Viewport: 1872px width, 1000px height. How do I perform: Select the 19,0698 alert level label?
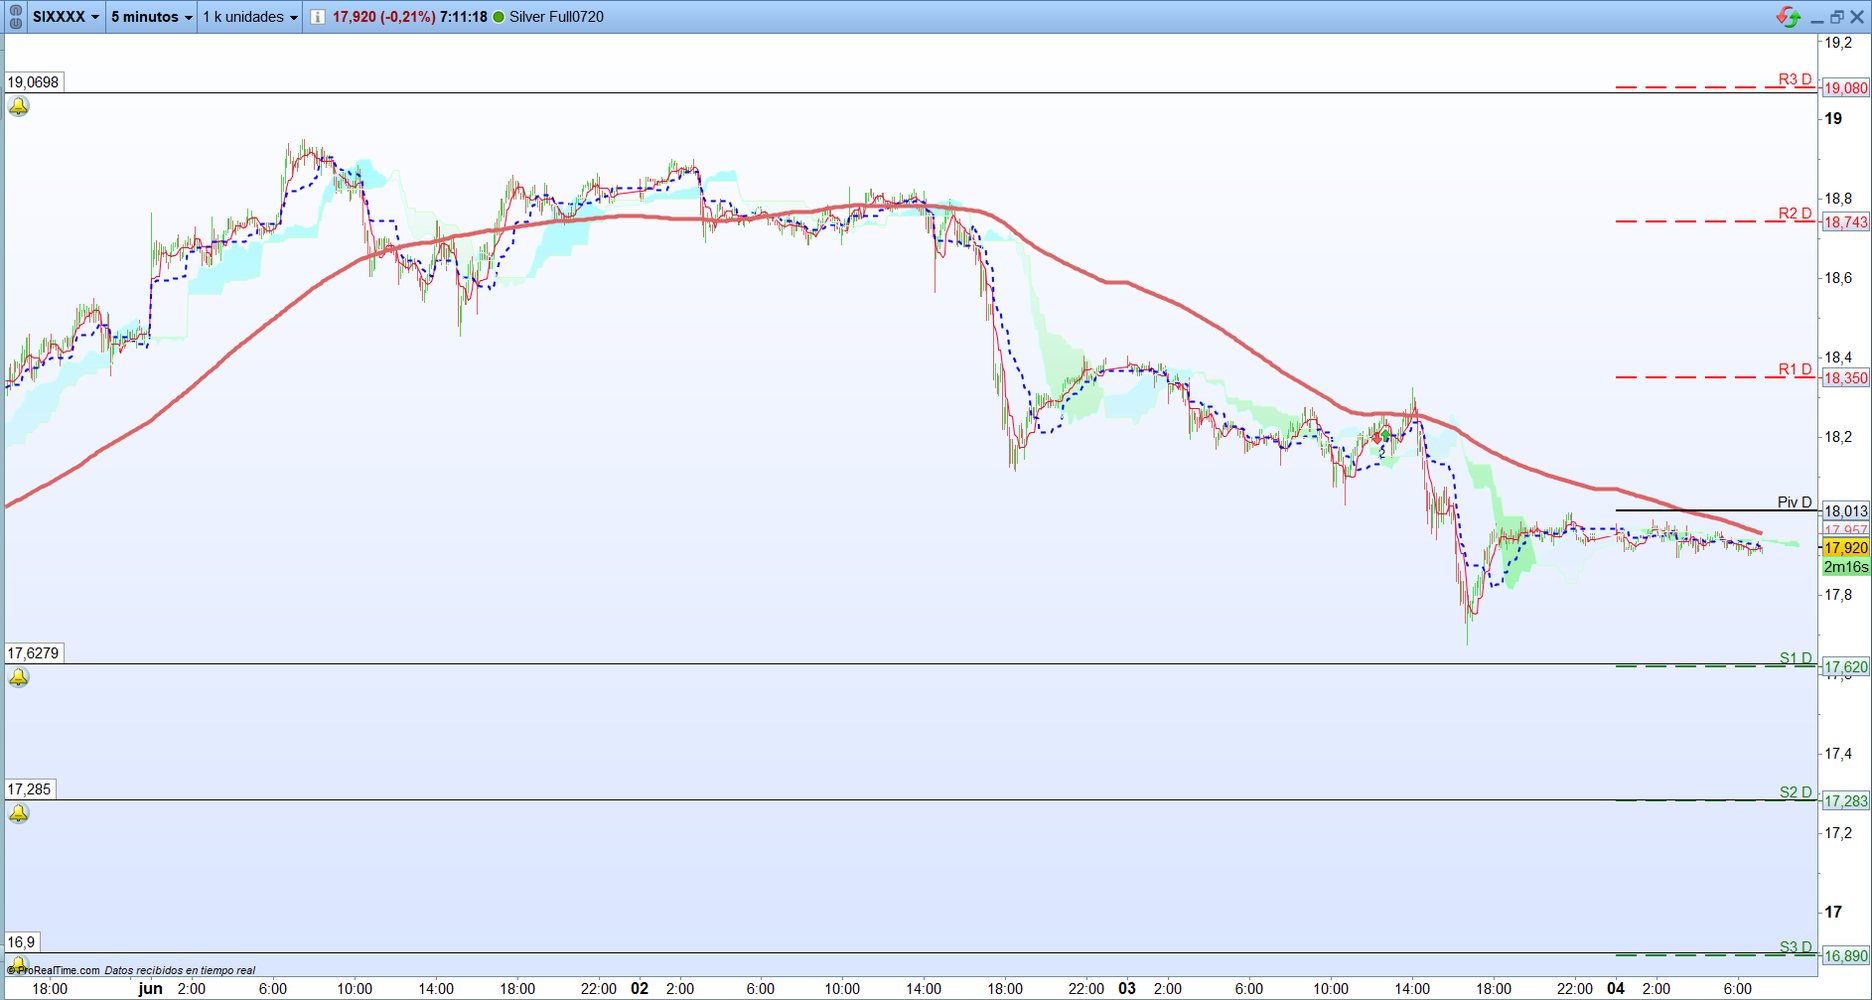point(33,82)
